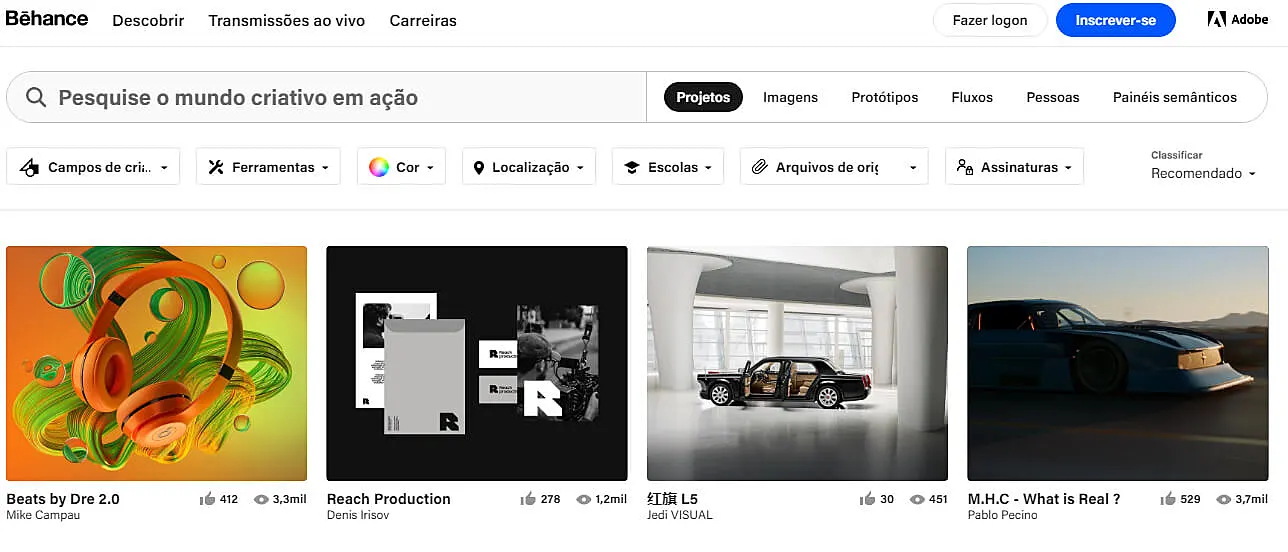
Task: Click the 3,3mil views count
Action: click(x=290, y=499)
